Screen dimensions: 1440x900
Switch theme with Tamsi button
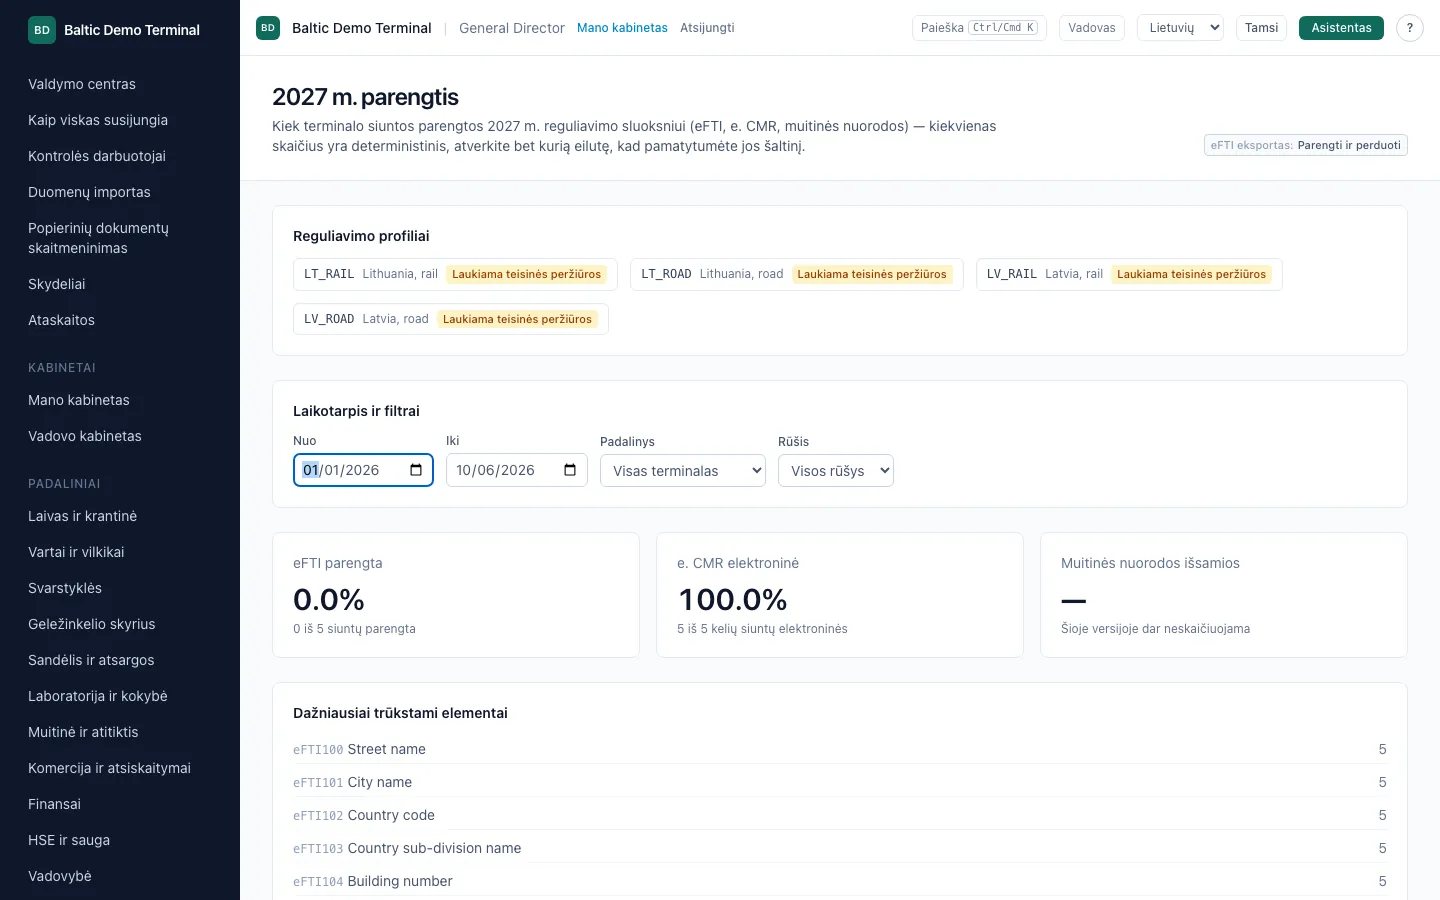click(1261, 28)
